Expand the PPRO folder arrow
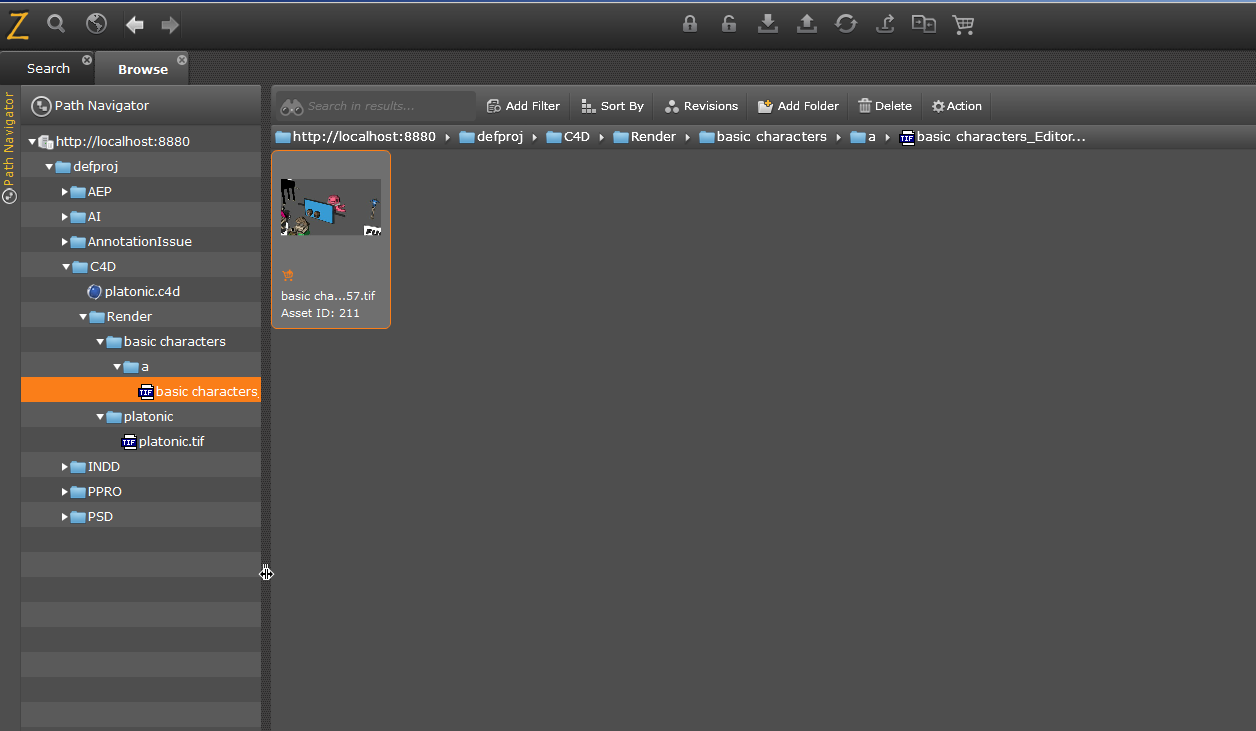 [x=65, y=492]
